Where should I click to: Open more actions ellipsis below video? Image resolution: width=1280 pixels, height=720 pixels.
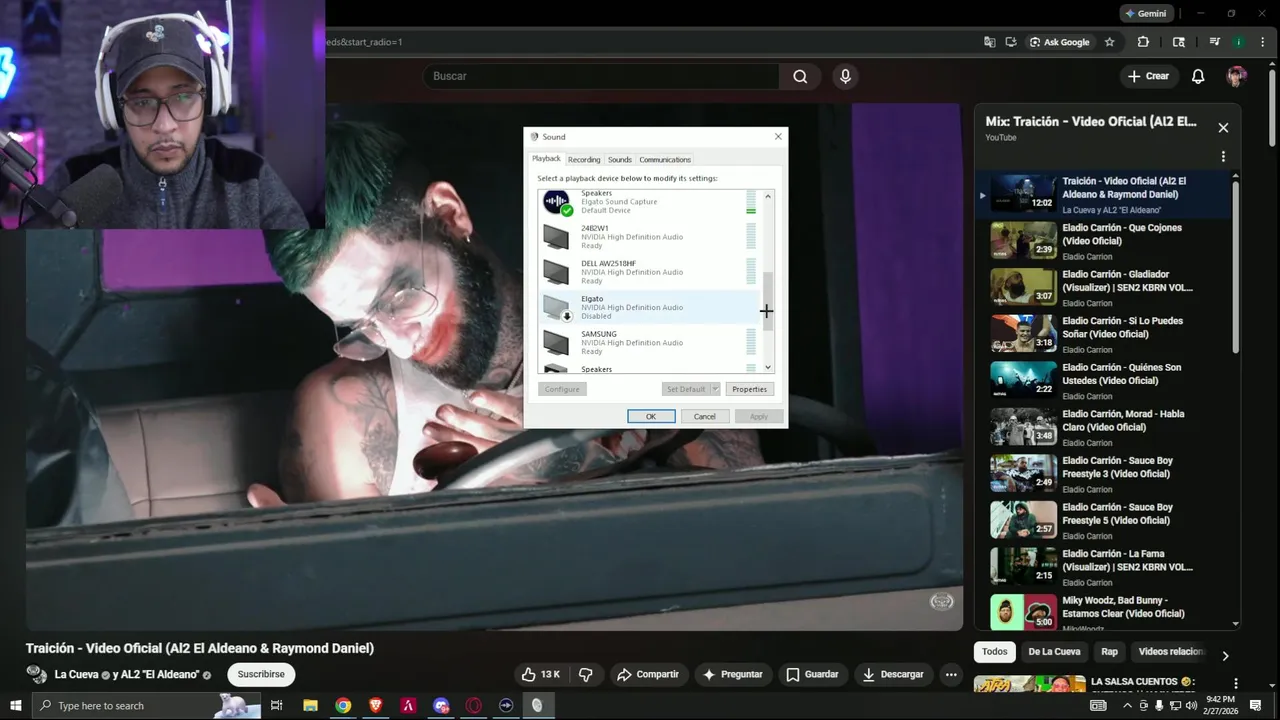pyautogui.click(x=951, y=674)
